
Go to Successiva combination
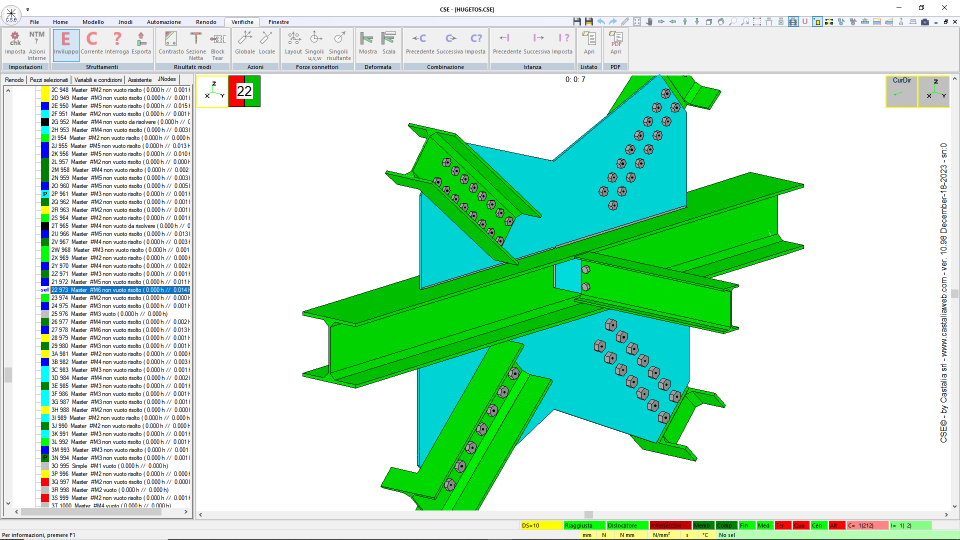tap(450, 43)
